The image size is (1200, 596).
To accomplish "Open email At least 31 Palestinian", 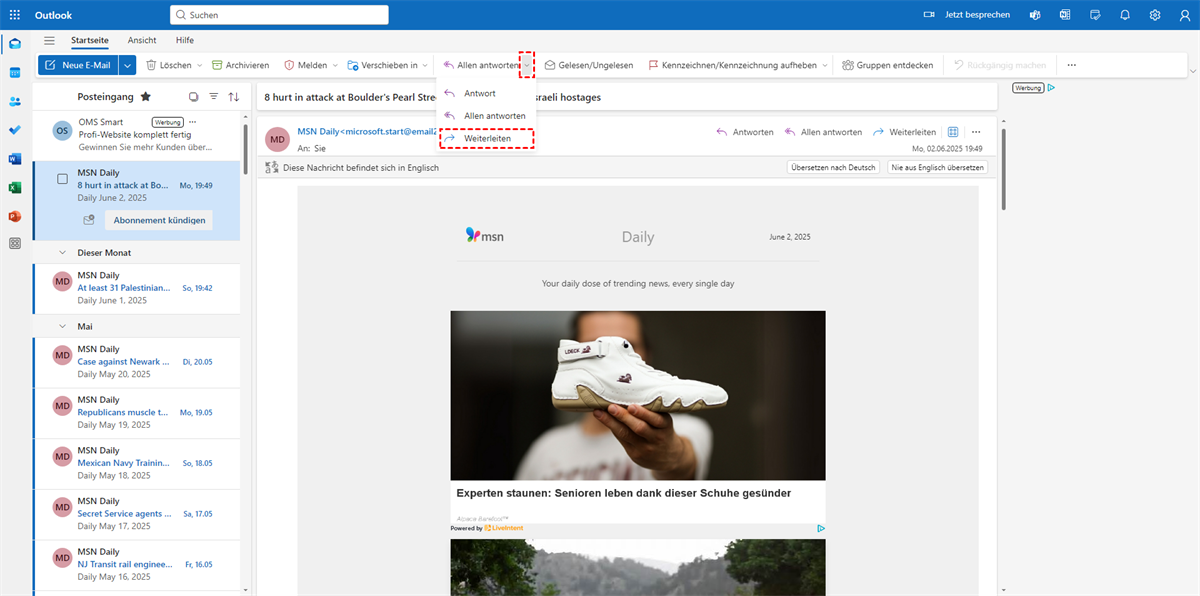I will pos(136,288).
